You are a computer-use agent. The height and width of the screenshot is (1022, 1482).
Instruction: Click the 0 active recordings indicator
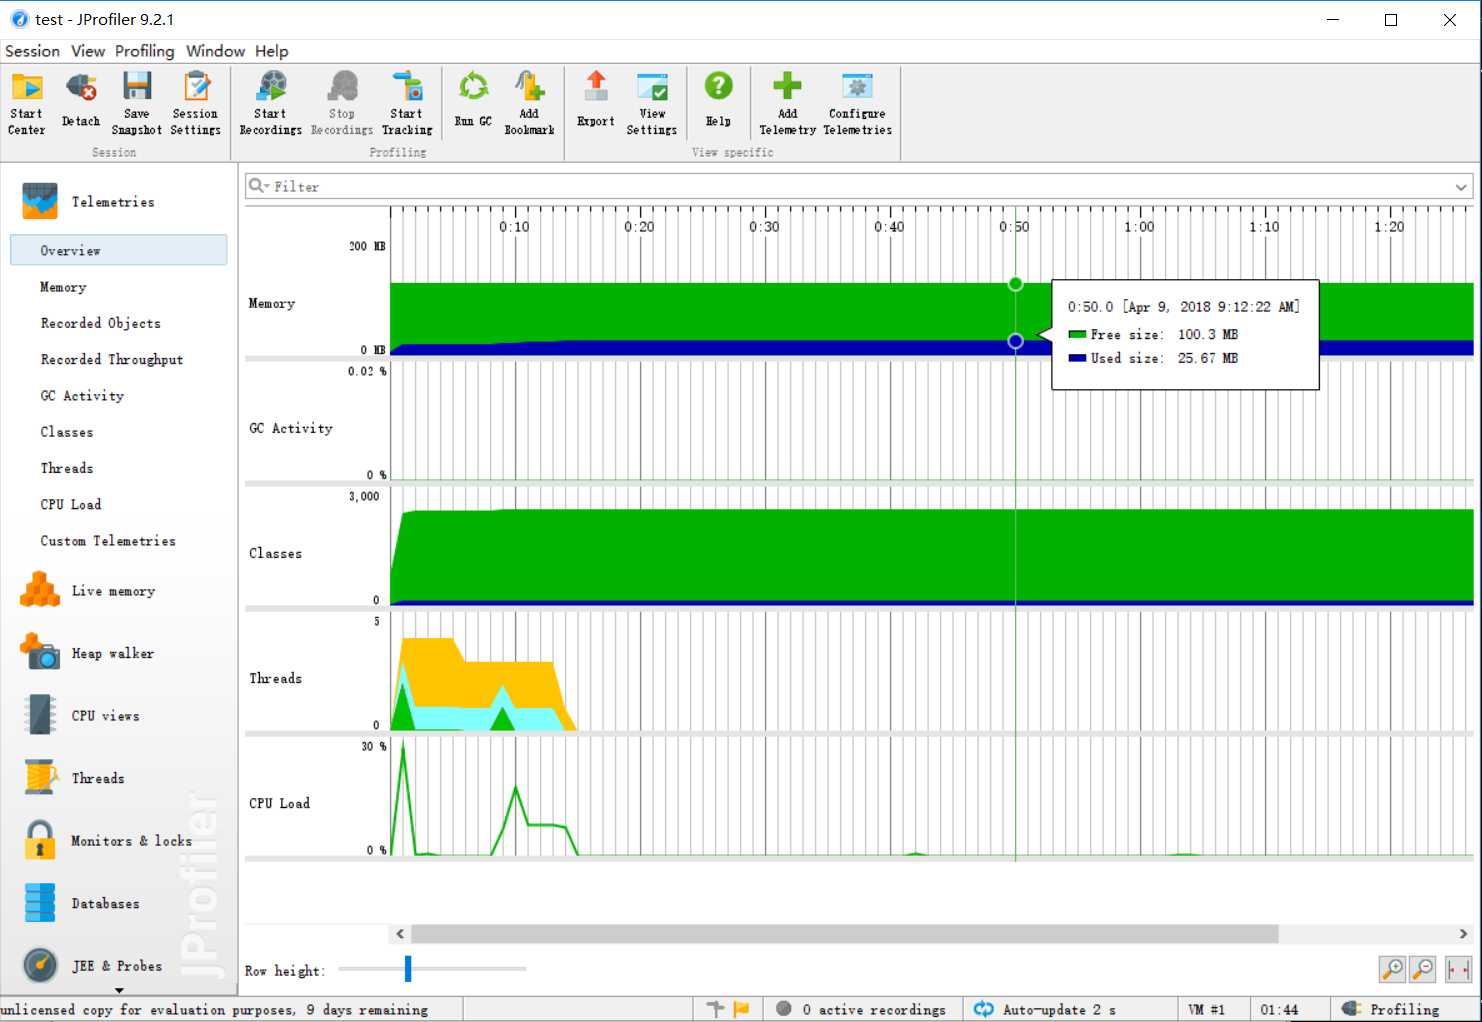[x=862, y=1009]
